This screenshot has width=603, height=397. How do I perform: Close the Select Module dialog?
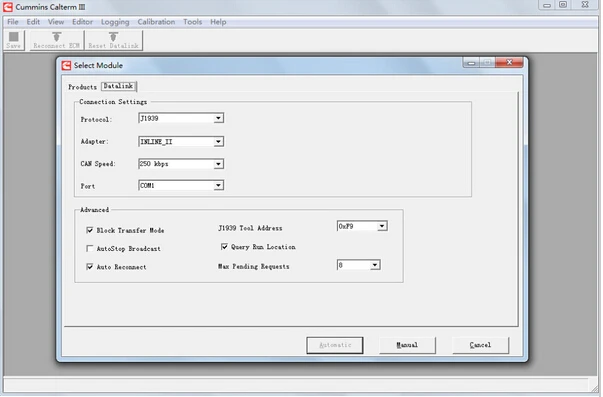pyautogui.click(x=509, y=62)
